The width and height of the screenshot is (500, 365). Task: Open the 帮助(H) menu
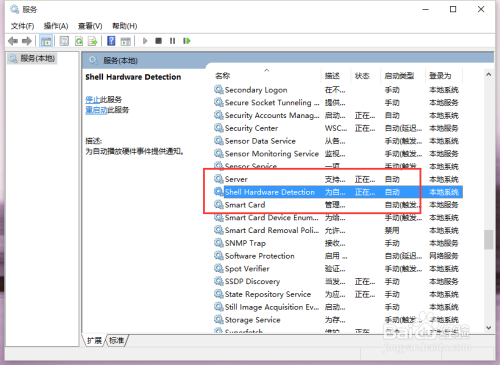125,26
